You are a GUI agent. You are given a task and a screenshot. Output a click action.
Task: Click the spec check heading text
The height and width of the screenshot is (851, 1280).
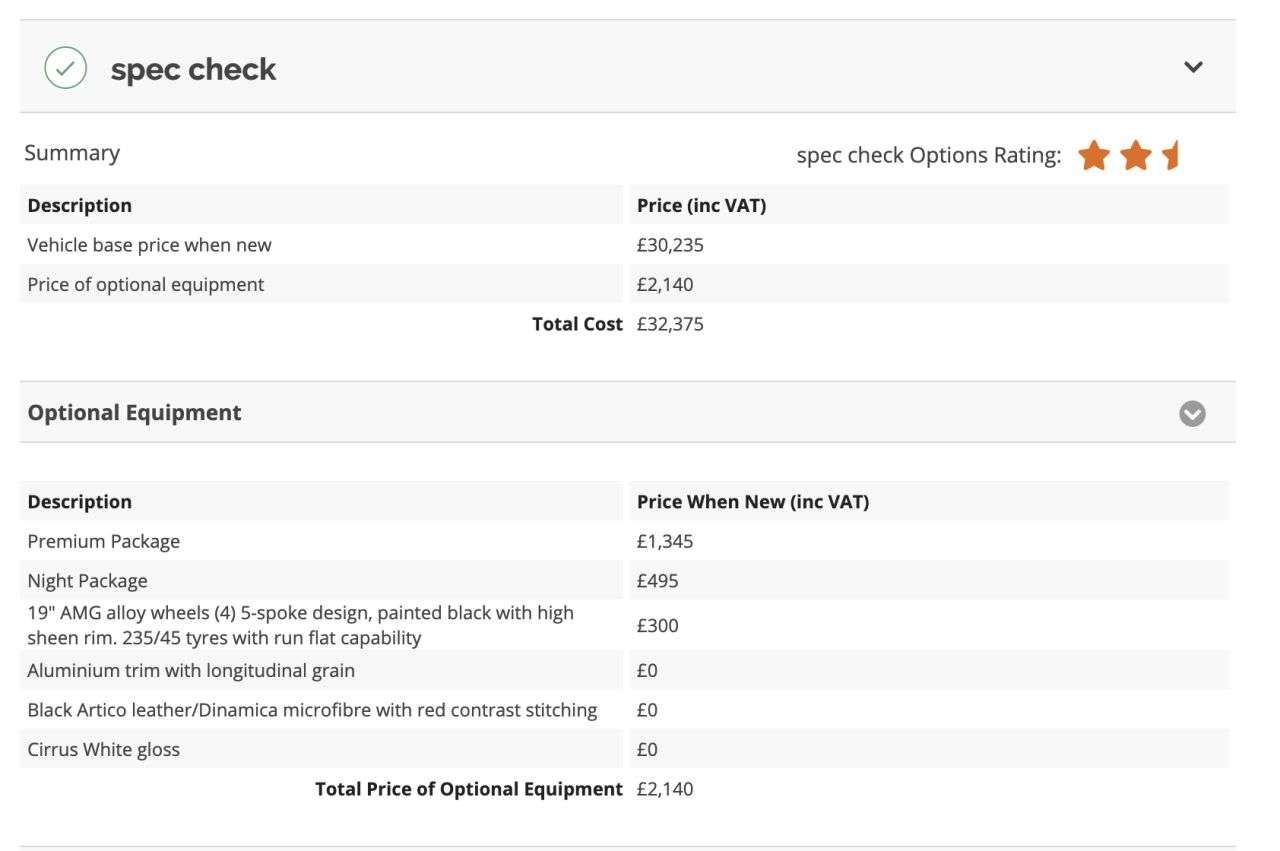coord(193,69)
